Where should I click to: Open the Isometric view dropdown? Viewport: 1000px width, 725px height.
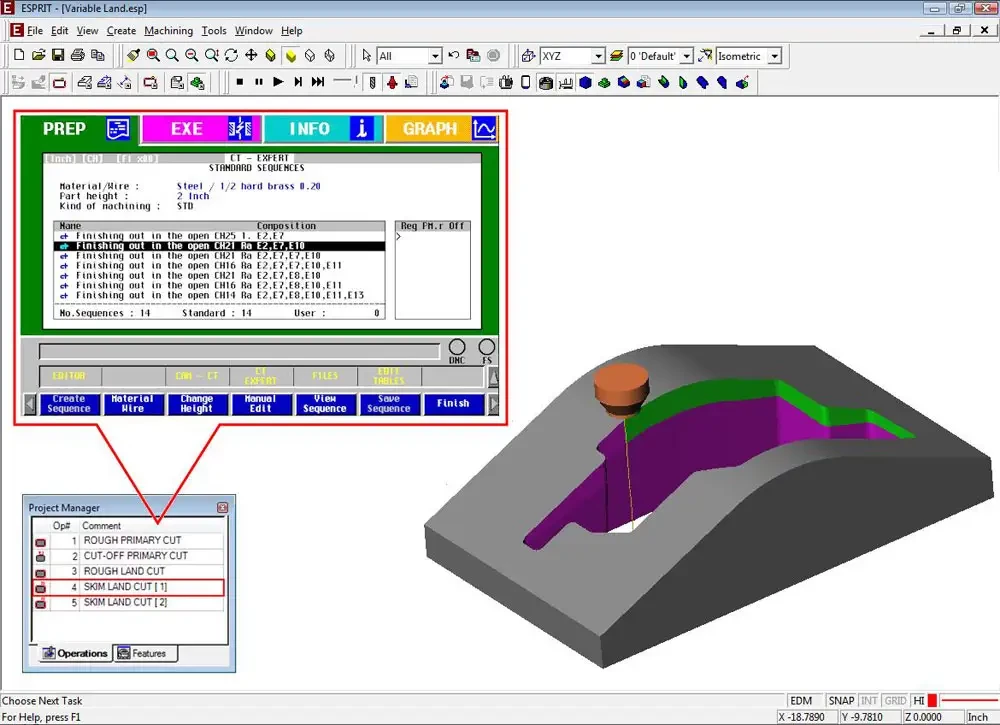774,56
